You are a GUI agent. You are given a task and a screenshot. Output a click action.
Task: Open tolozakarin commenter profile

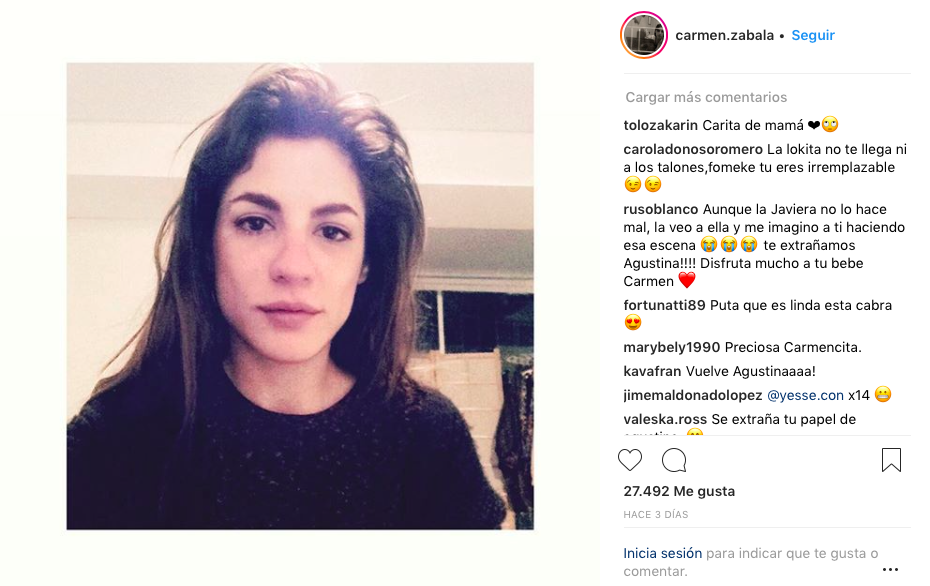pos(661,126)
